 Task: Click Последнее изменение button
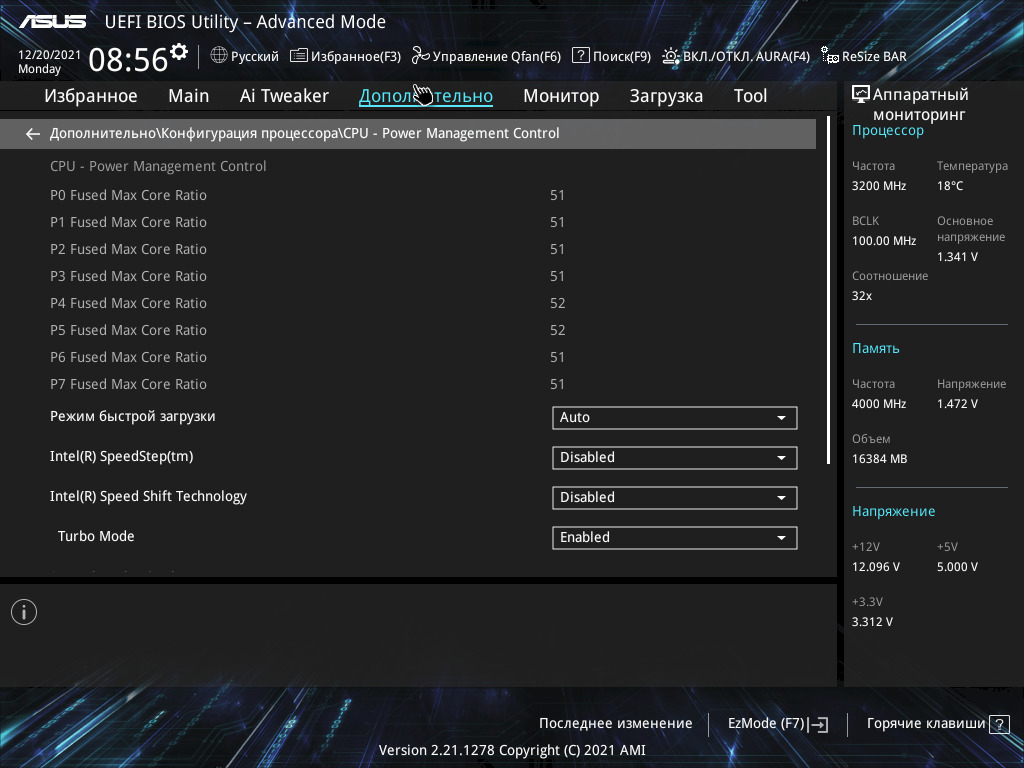click(615, 724)
